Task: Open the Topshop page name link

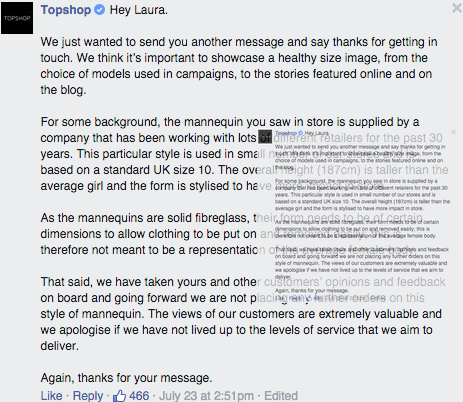Action: (x=66, y=10)
